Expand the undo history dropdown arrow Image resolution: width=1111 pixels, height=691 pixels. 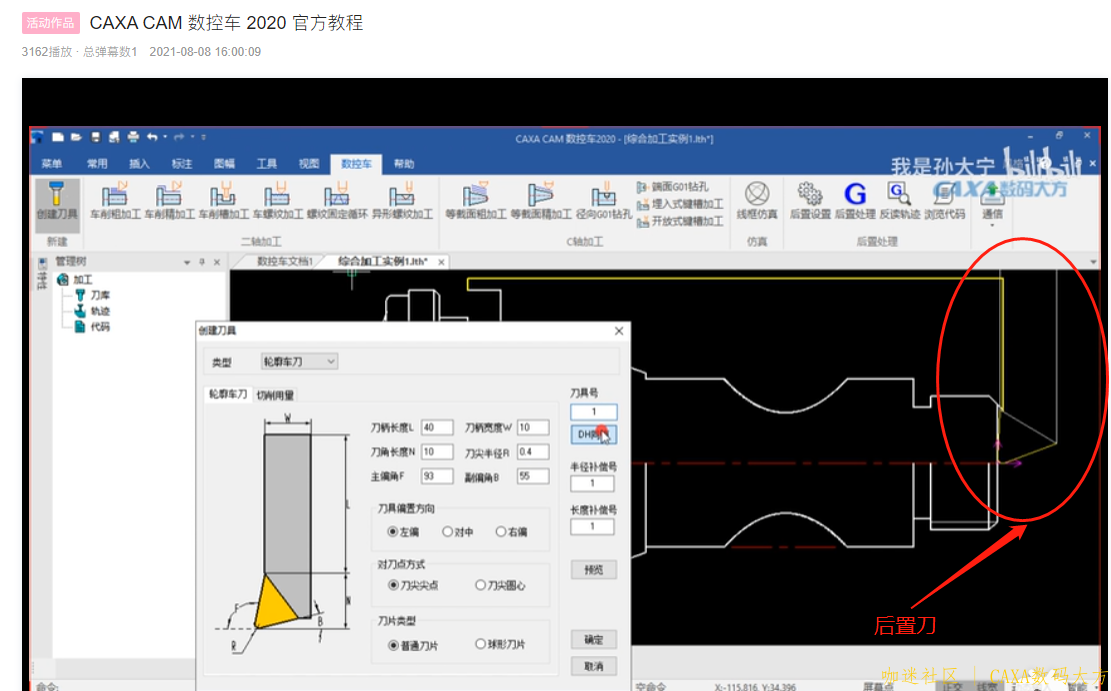coord(164,137)
